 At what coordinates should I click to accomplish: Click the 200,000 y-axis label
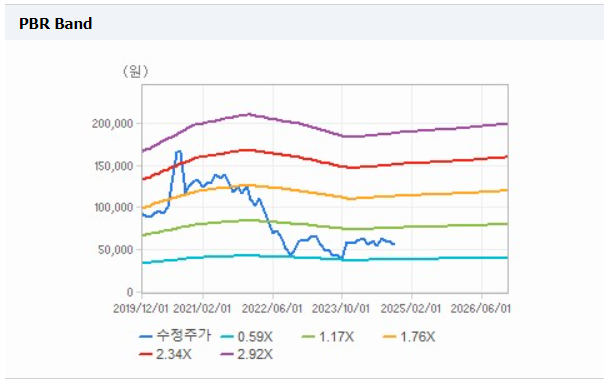tap(113, 124)
